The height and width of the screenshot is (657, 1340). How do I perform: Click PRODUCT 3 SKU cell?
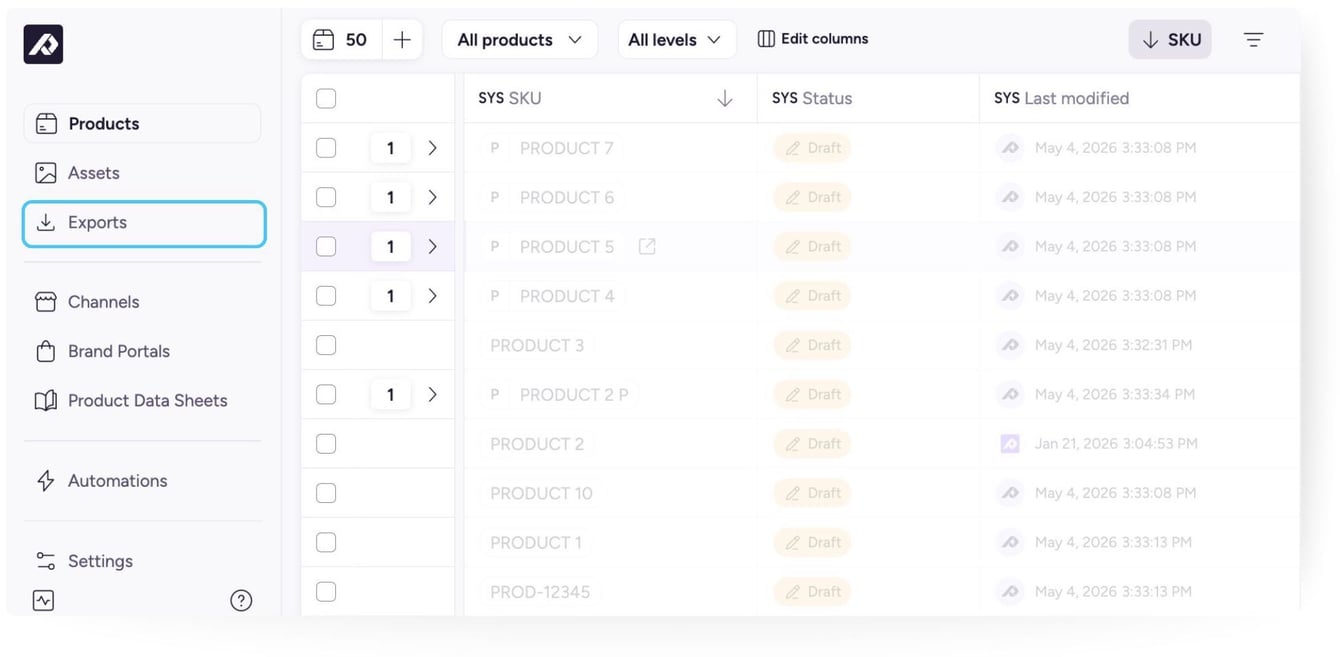[x=610, y=346]
